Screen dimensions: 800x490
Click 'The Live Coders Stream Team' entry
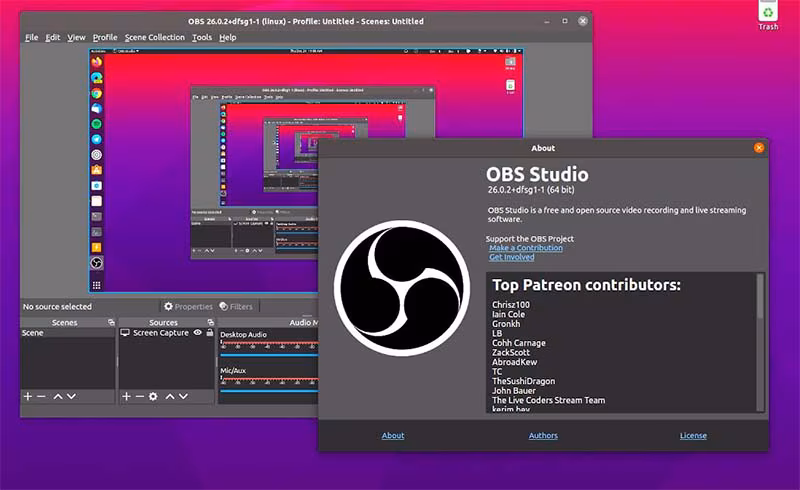(548, 400)
